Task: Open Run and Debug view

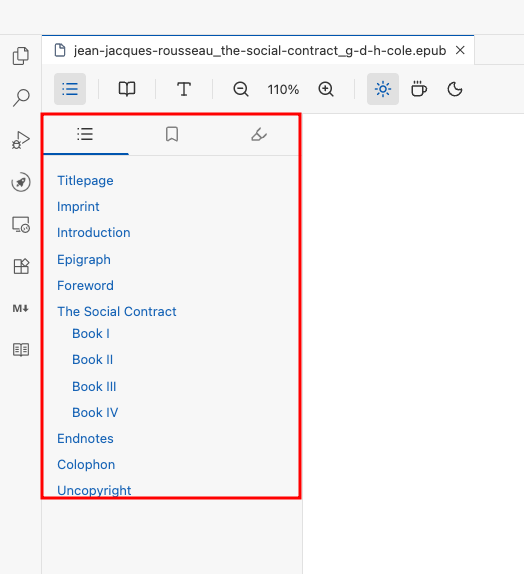Action: 21,140
